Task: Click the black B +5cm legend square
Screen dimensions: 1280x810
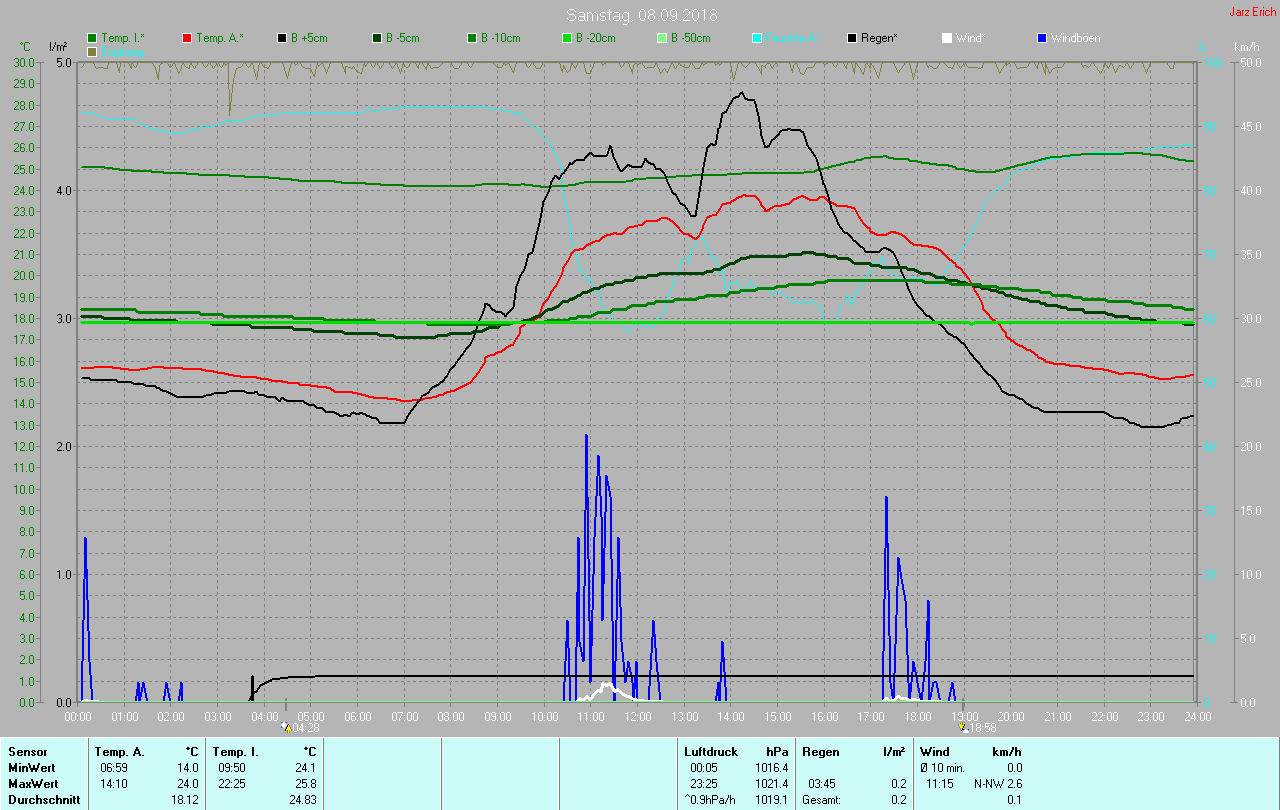Action: (283, 38)
